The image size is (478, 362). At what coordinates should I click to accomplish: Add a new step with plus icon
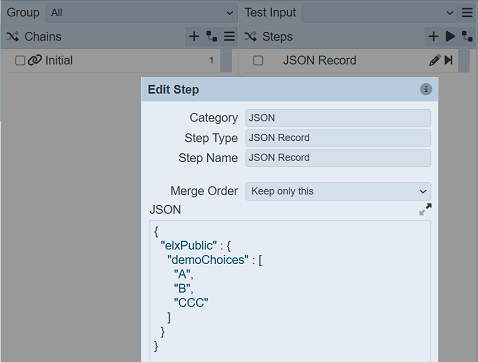[433, 36]
